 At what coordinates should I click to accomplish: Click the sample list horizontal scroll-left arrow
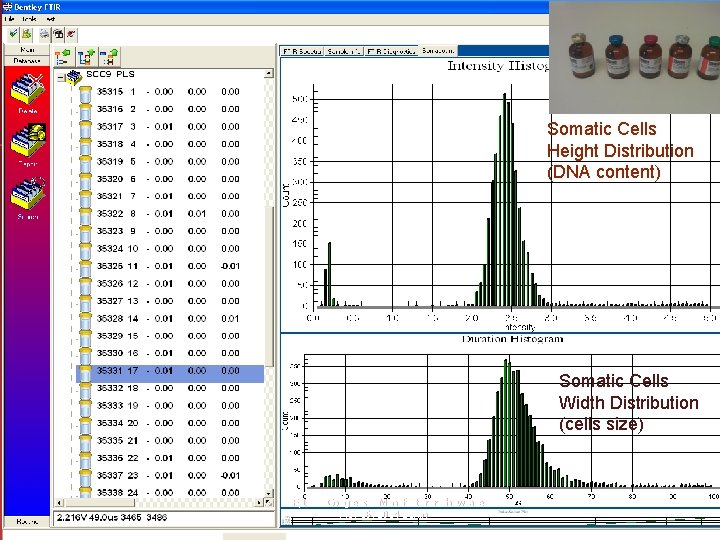(x=59, y=503)
